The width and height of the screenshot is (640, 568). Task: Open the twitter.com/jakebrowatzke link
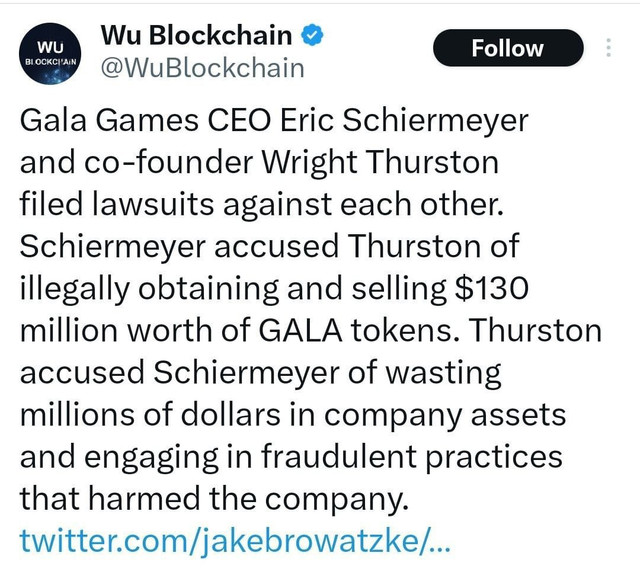(x=235, y=541)
